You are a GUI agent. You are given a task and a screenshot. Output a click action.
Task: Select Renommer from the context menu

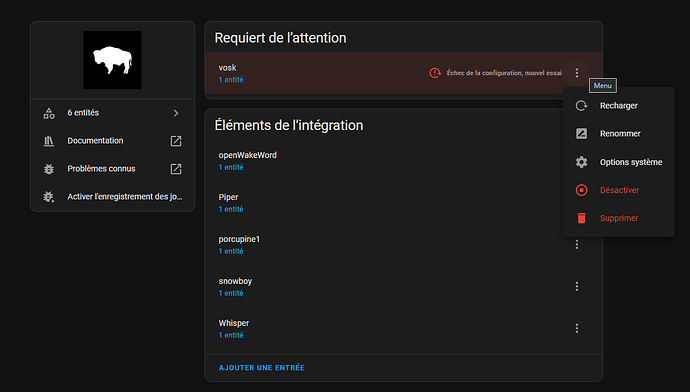pyautogui.click(x=619, y=134)
